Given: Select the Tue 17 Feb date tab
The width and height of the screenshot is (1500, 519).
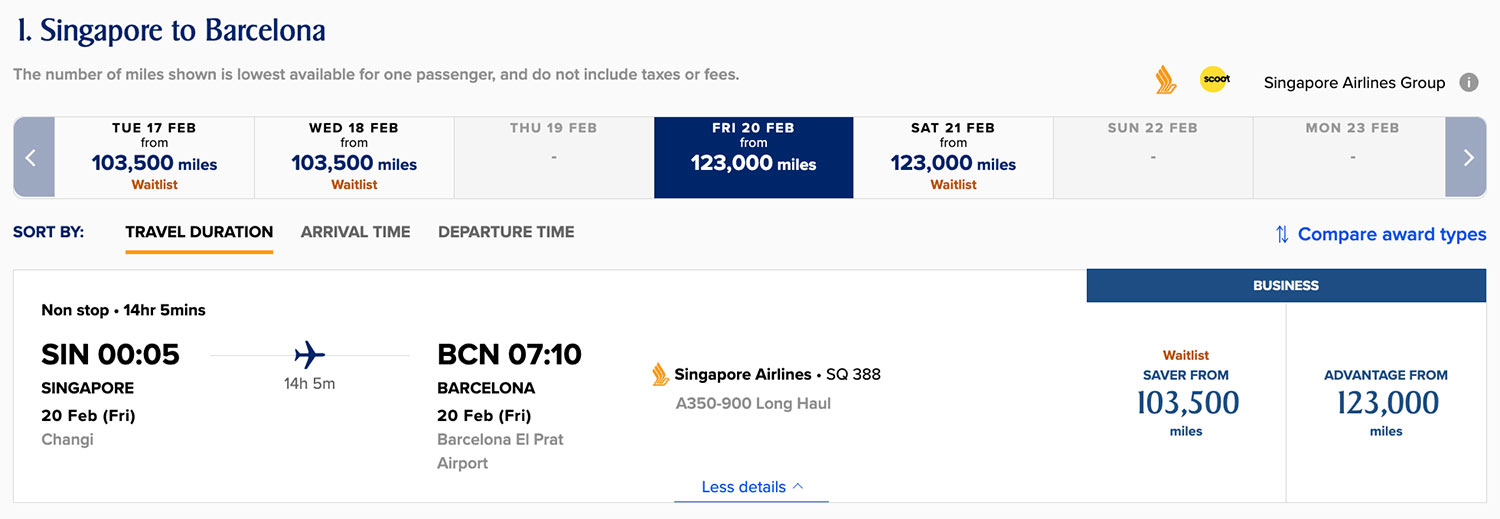Looking at the screenshot, I should (x=154, y=157).
